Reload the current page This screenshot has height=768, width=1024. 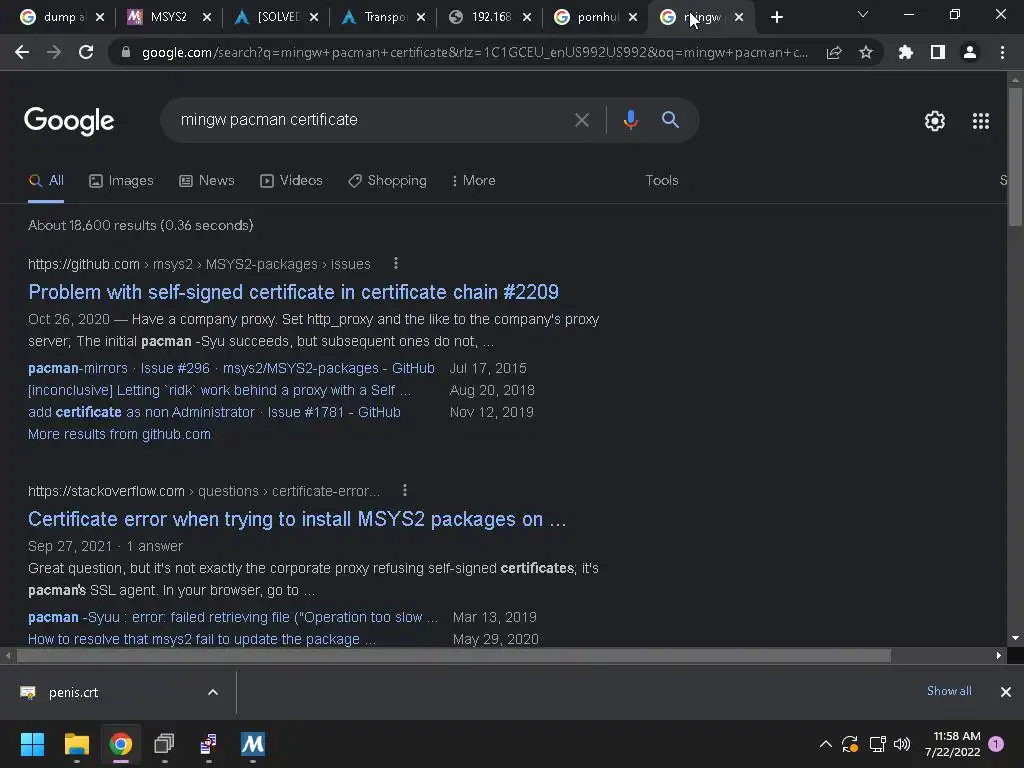86,52
